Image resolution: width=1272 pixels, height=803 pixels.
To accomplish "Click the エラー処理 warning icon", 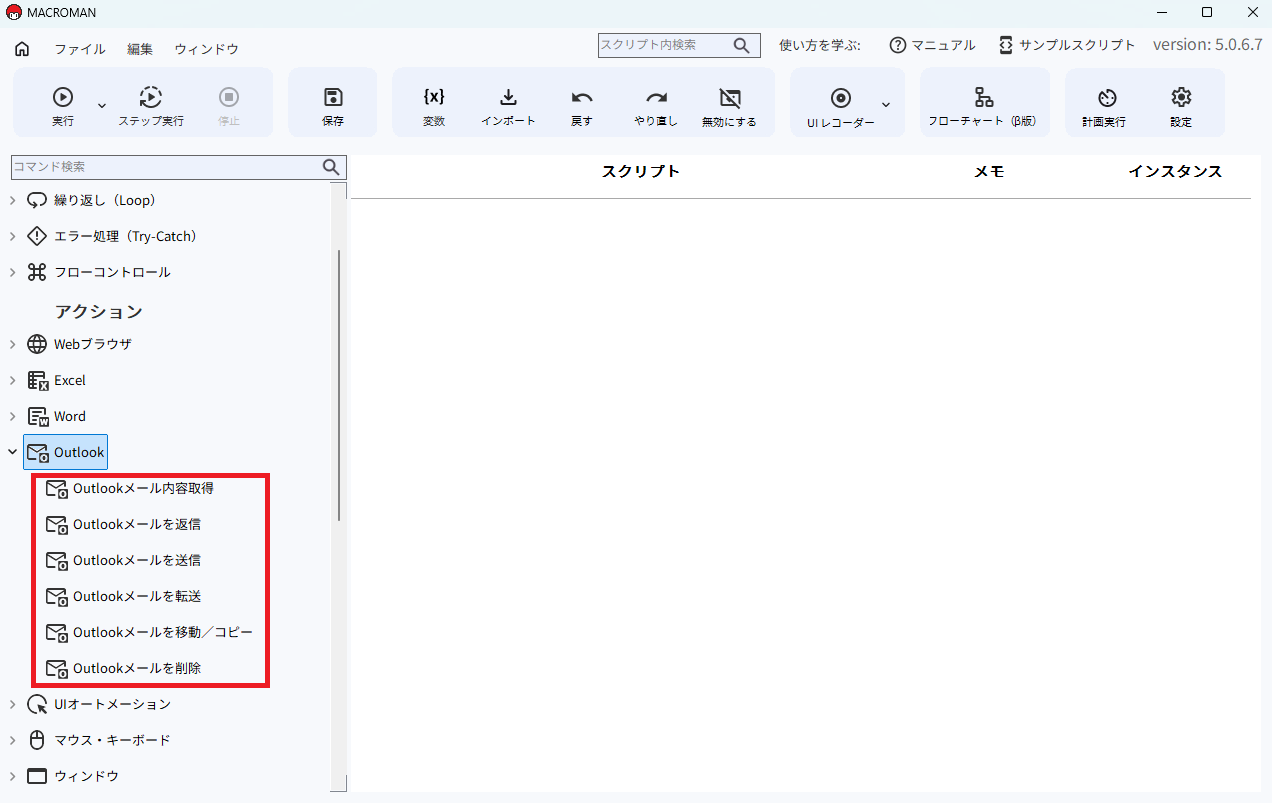I will [37, 236].
